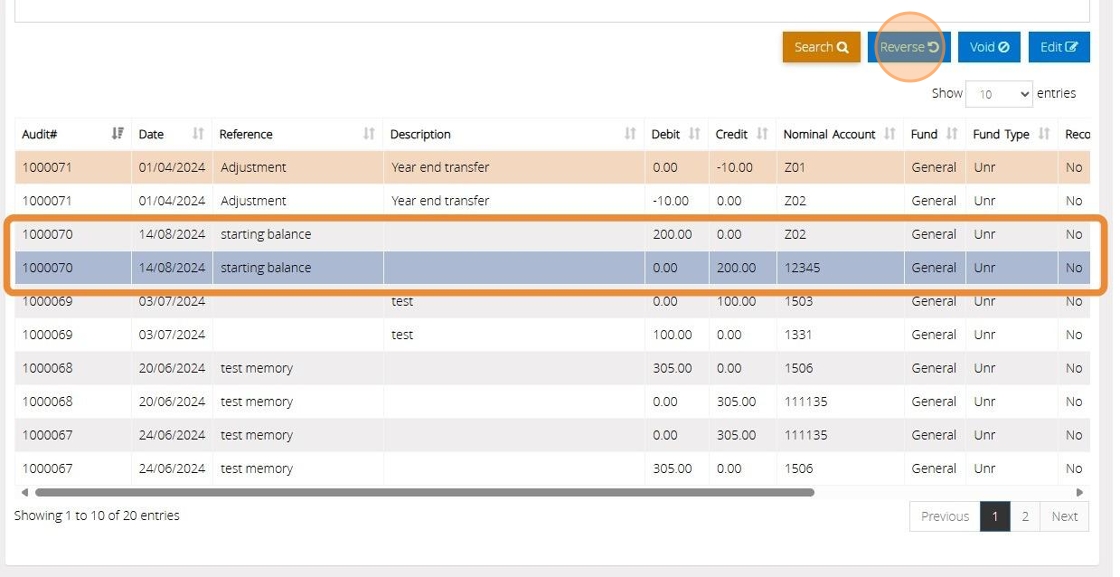Select 1000069 row with nominal account 1331
1120x577 pixels.
552,334
